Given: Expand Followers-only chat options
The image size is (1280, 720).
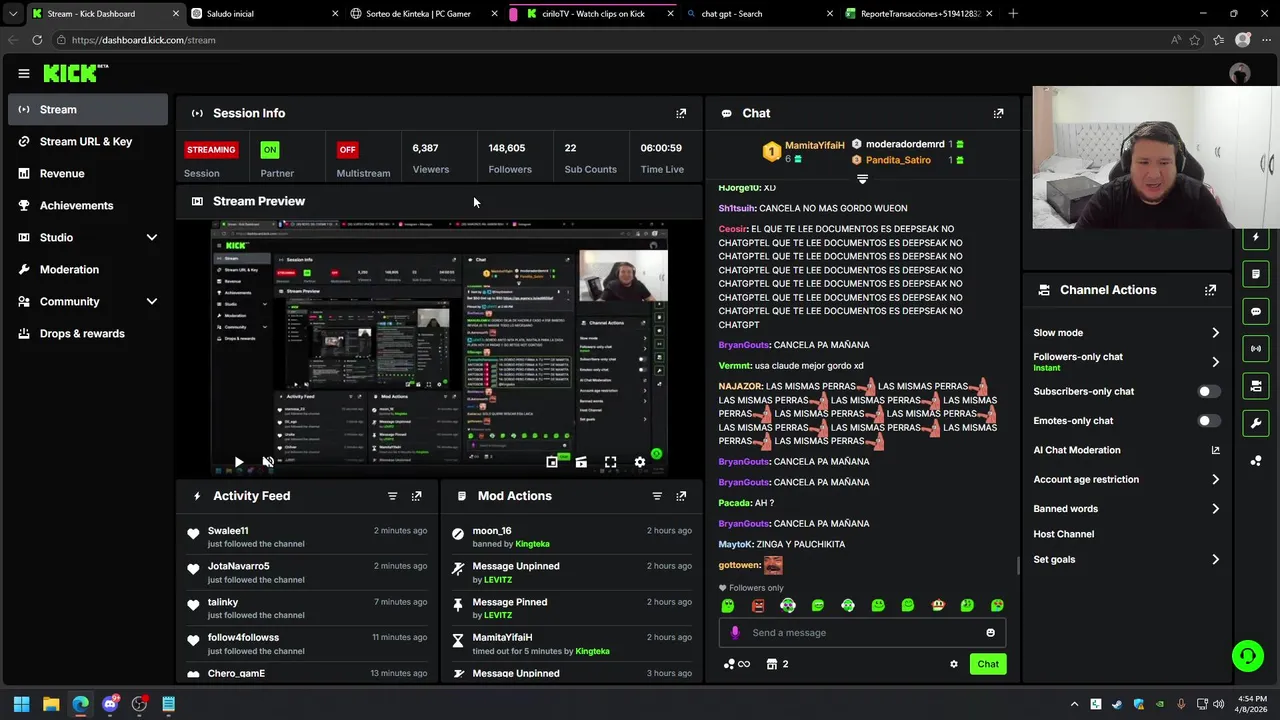Looking at the screenshot, I should [1215, 362].
